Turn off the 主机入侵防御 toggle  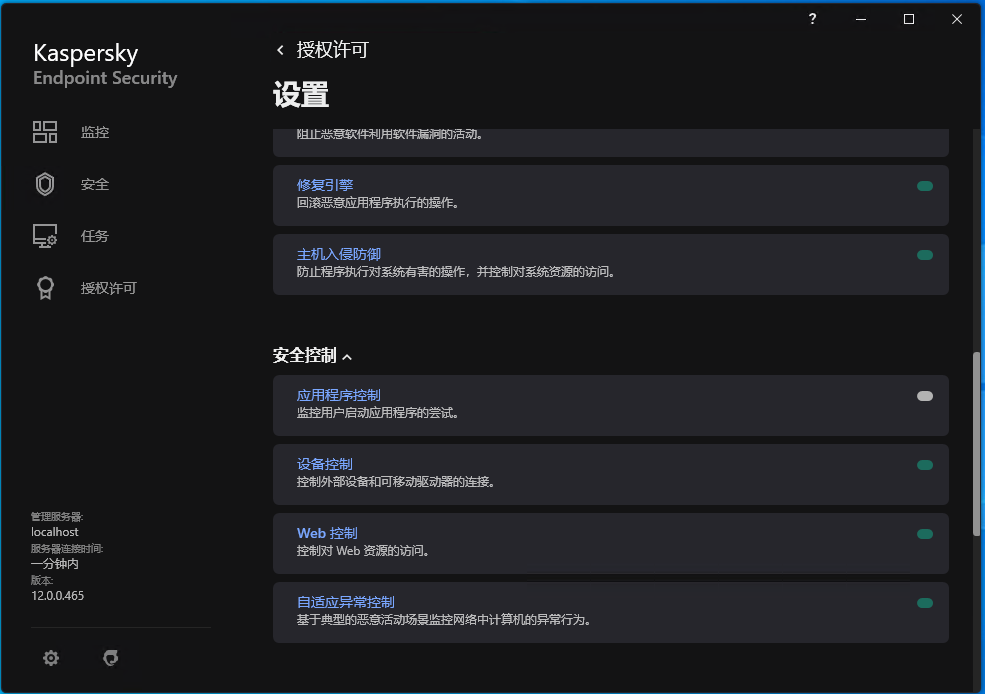[x=925, y=255]
